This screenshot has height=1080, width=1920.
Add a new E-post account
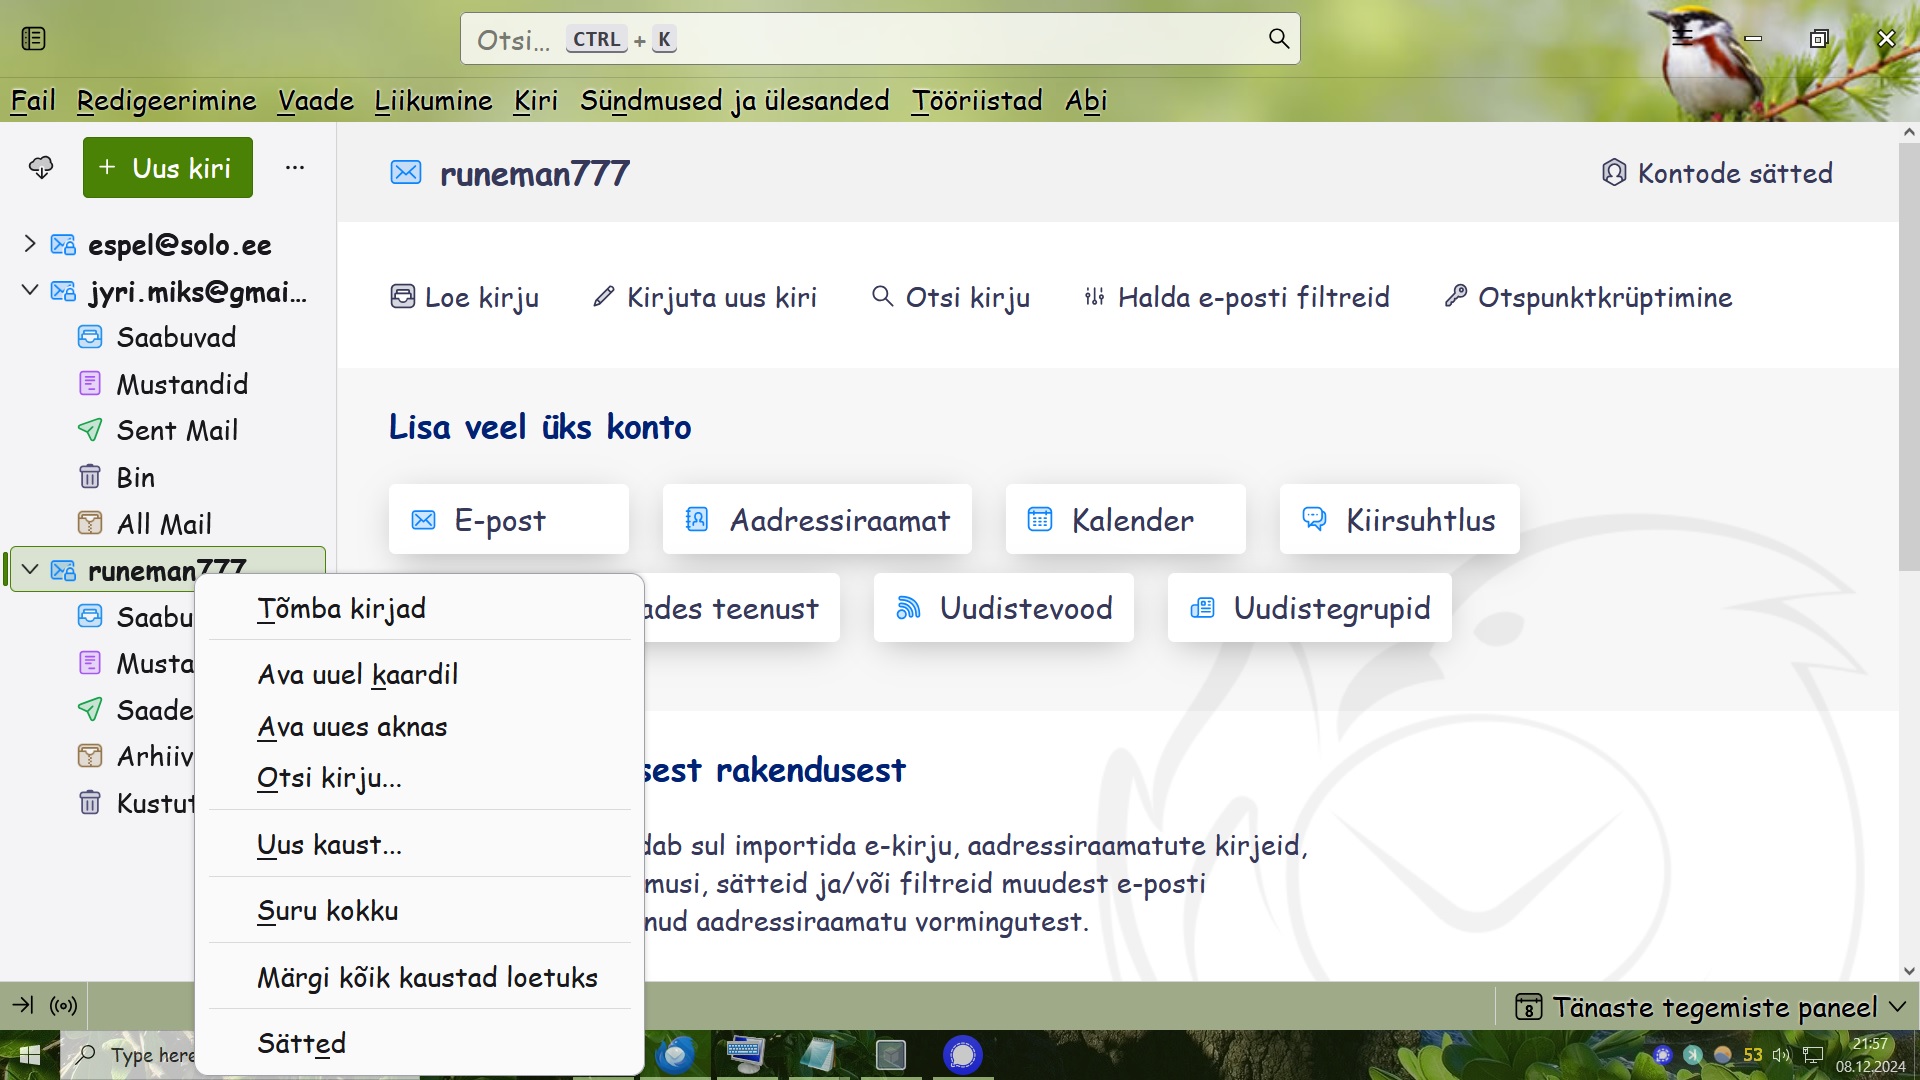point(509,519)
